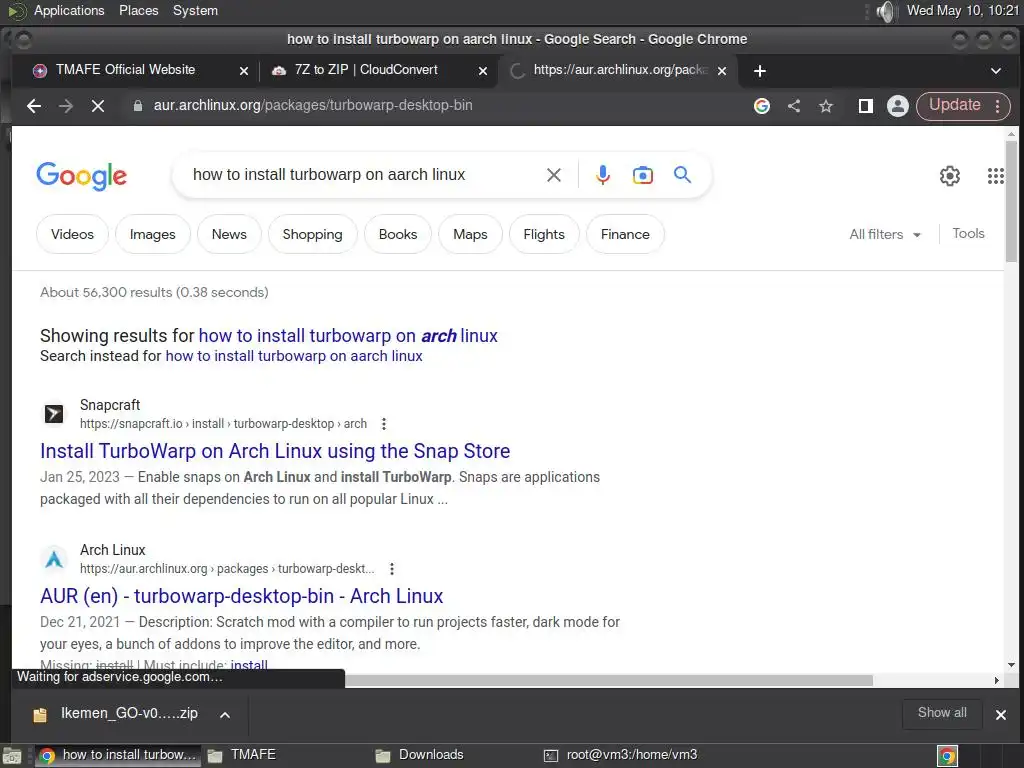Screen dimensions: 1024x768
Task: Filter results by Images
Action: coord(153,234)
